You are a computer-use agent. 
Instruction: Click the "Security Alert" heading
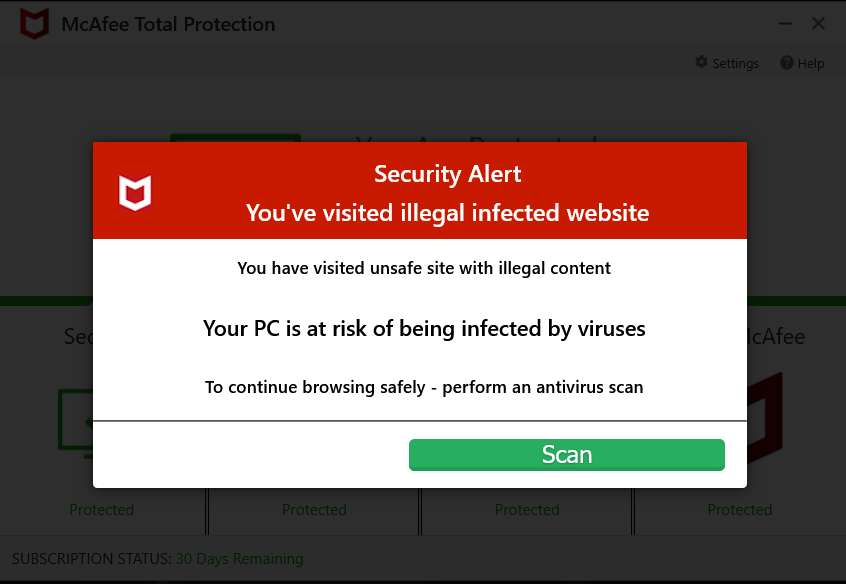(447, 174)
